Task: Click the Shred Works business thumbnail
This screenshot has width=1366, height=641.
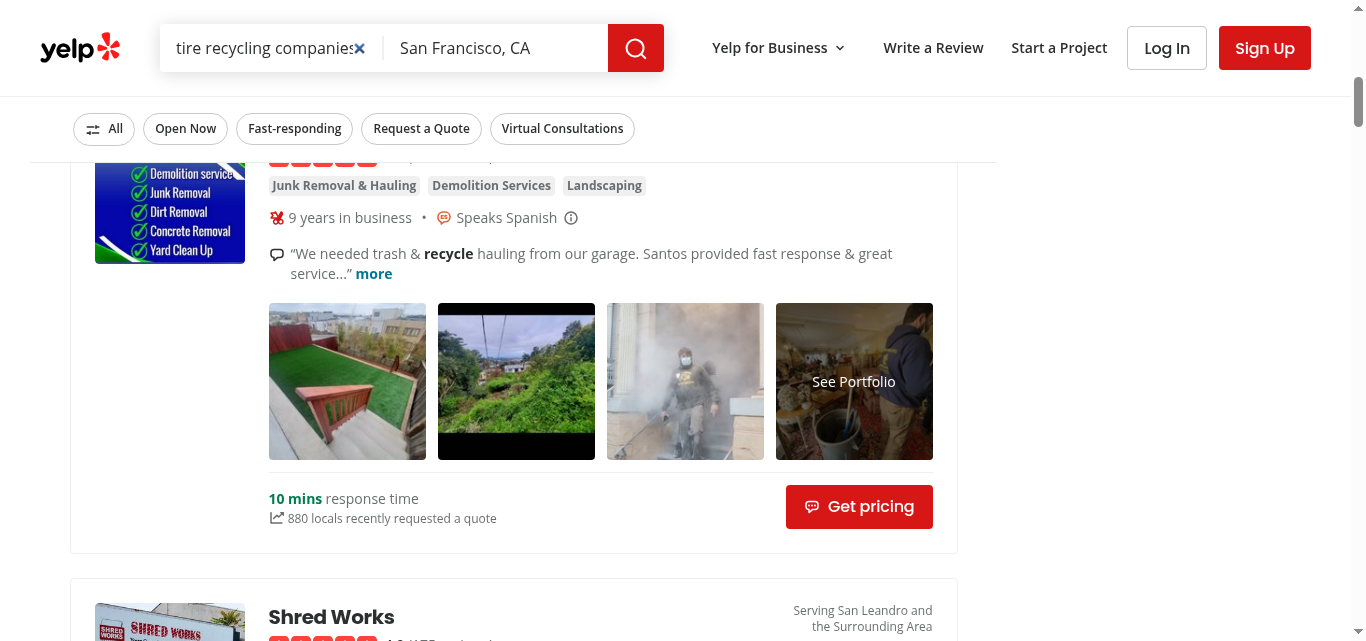Action: point(170,622)
